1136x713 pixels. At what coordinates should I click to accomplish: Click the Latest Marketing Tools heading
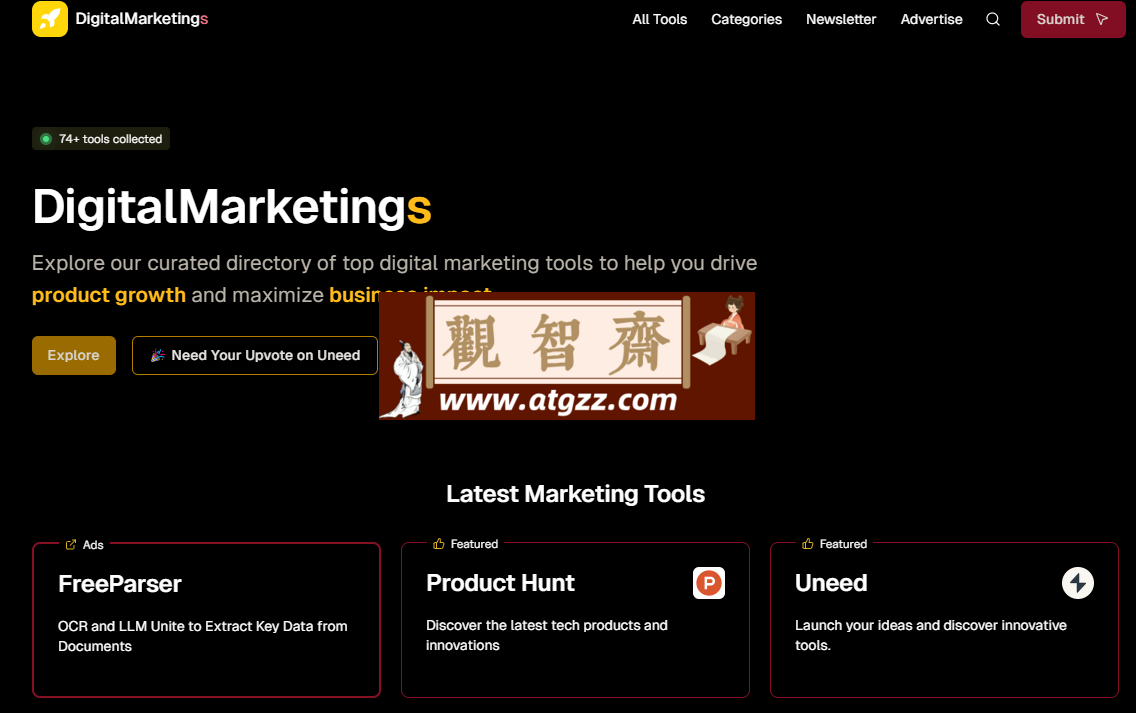(575, 493)
